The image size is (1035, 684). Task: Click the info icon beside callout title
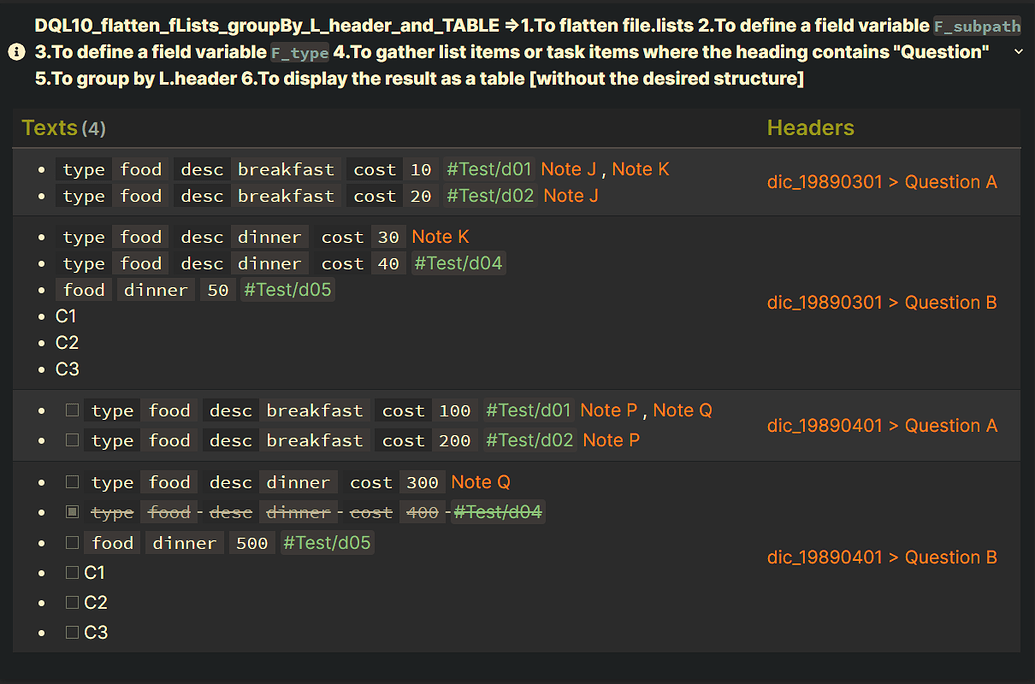coord(16,52)
